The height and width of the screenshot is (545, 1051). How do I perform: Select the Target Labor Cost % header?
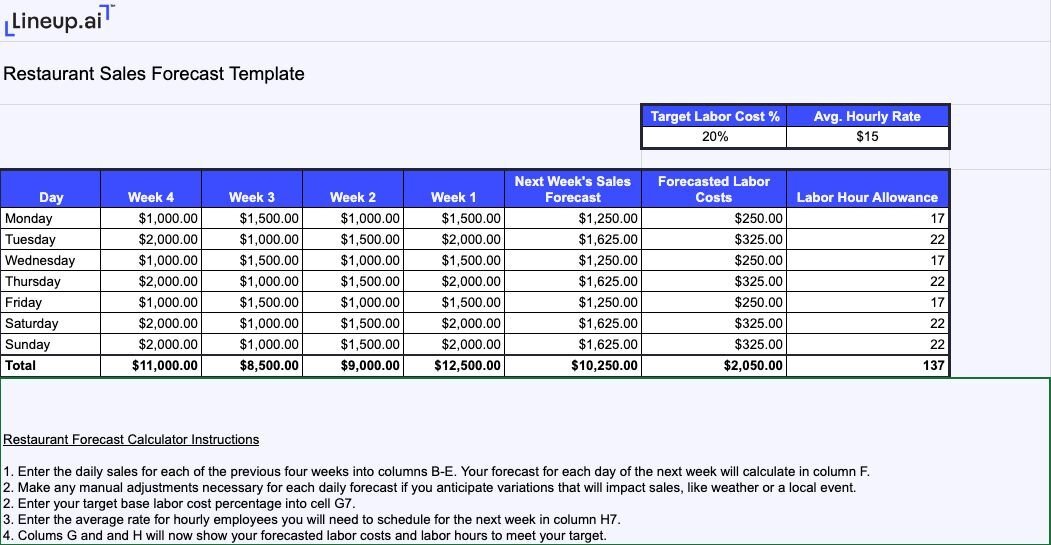point(714,116)
